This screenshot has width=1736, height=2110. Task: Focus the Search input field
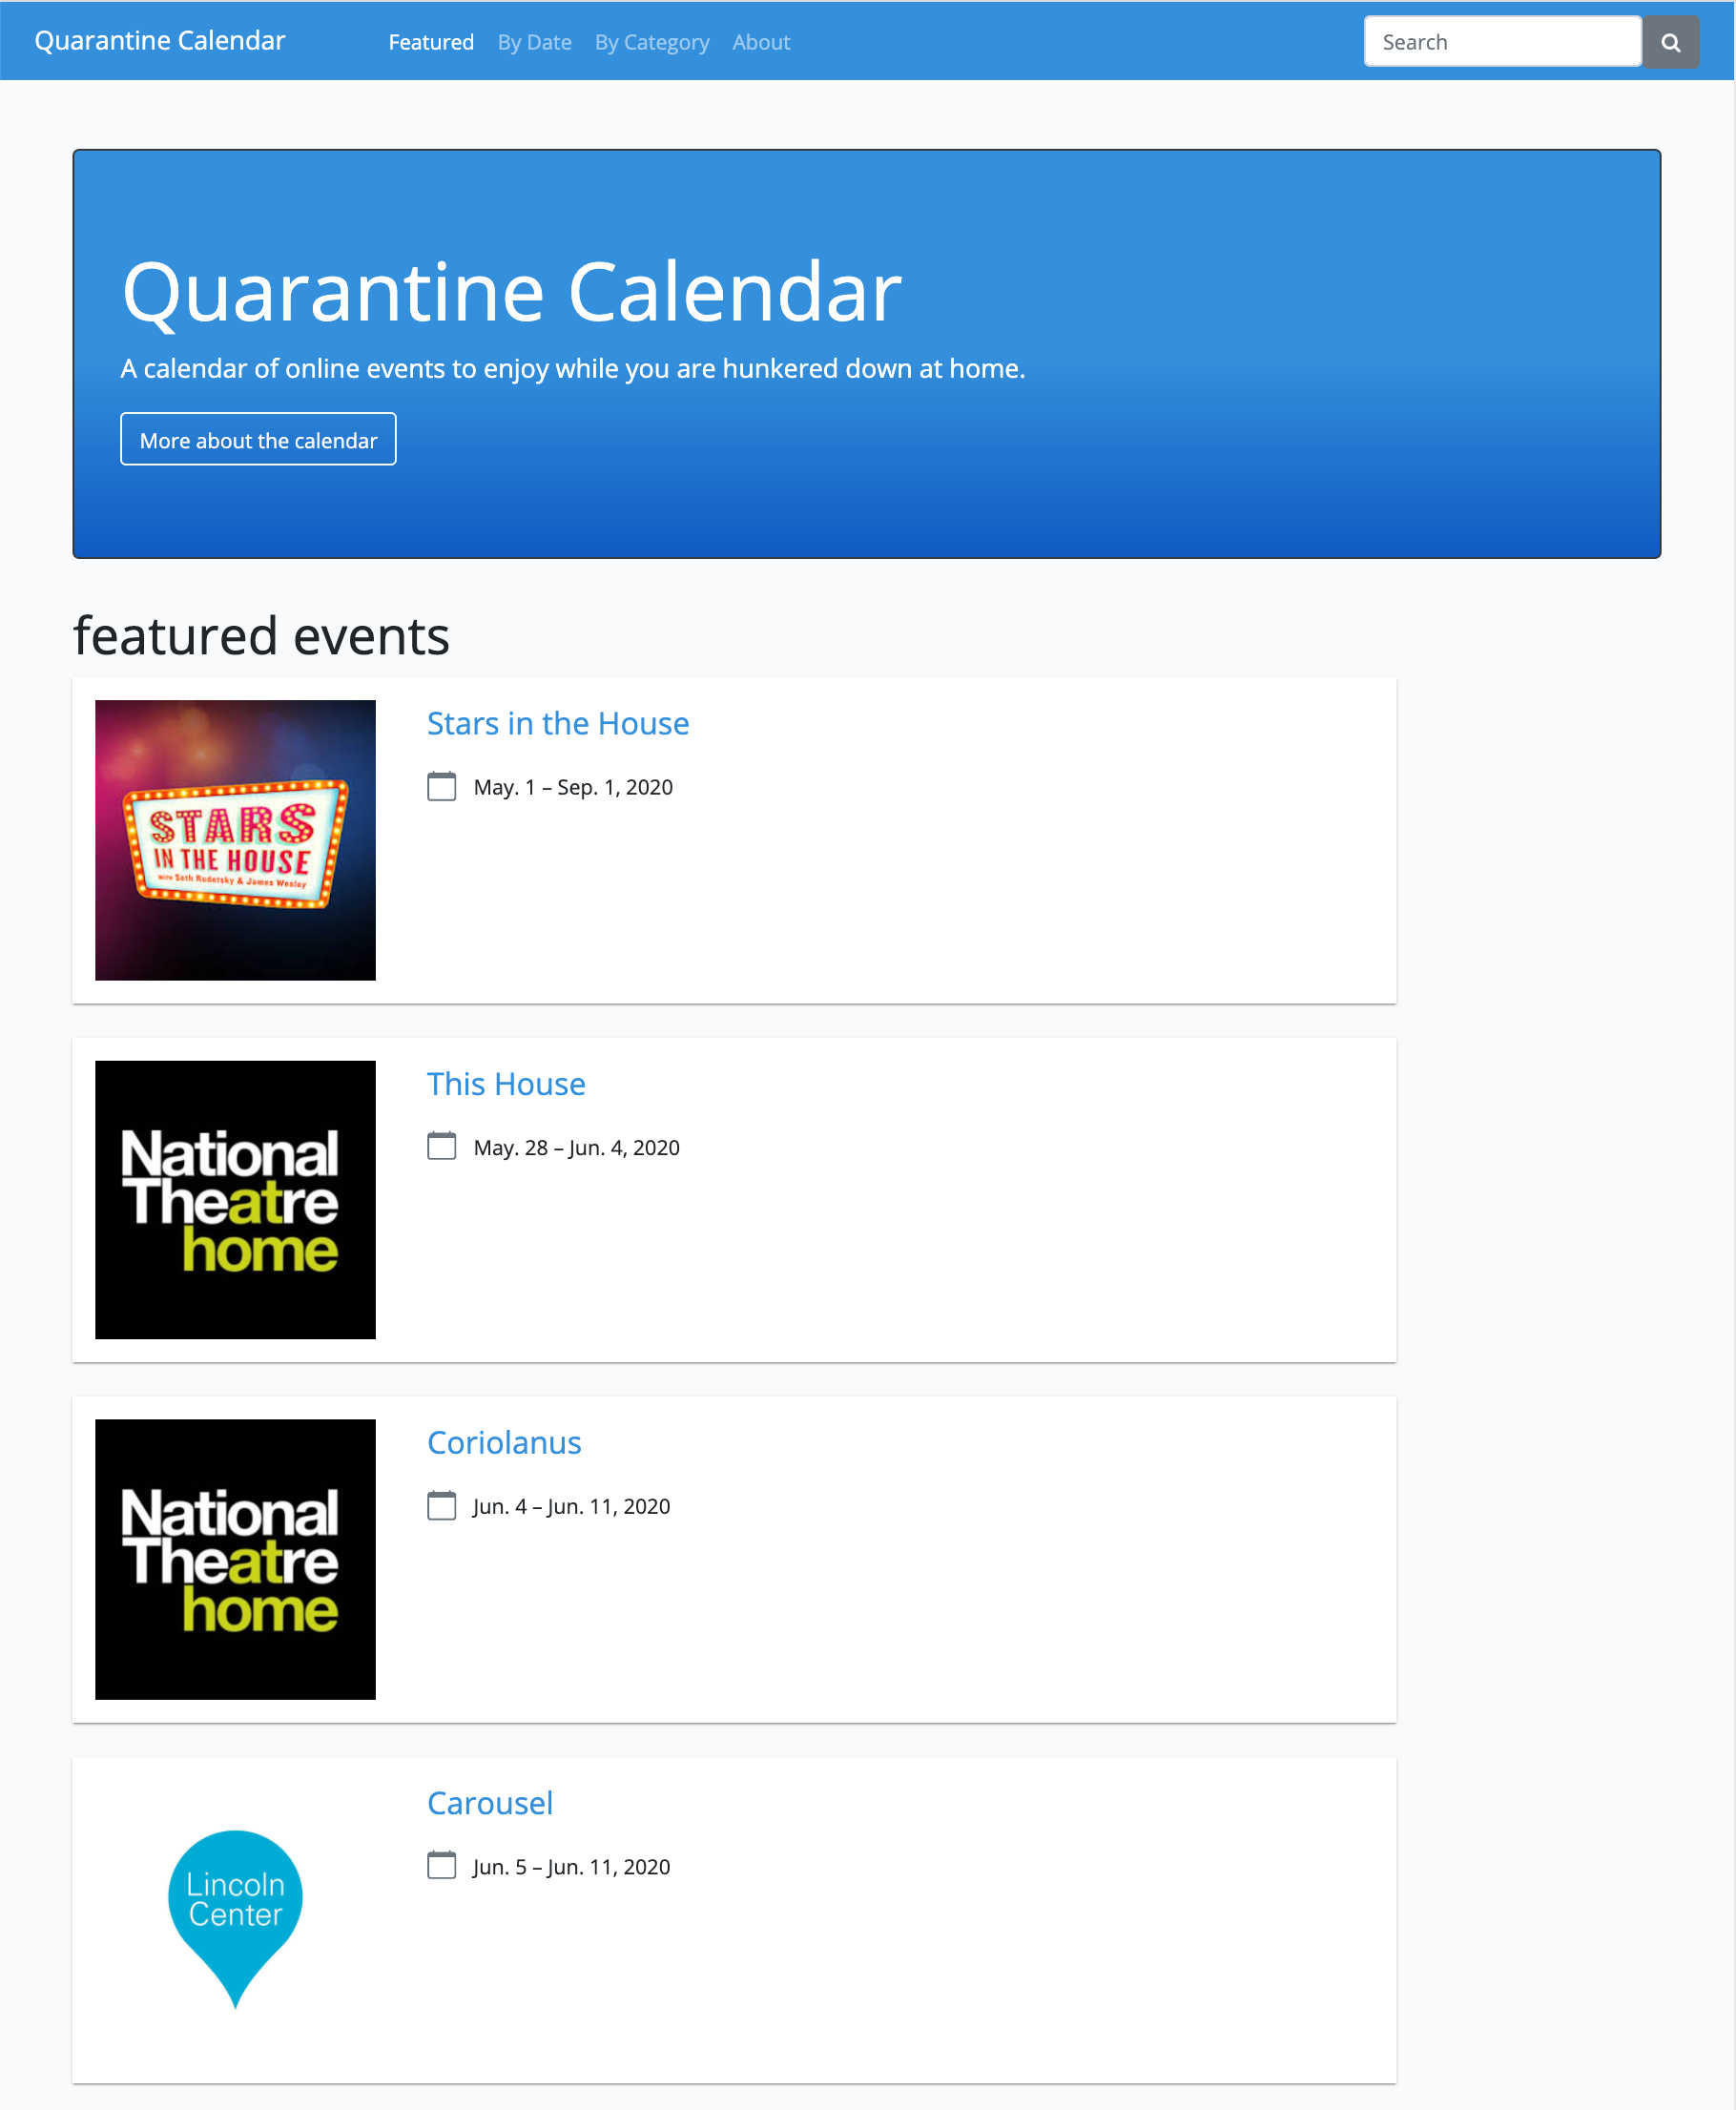tap(1502, 42)
